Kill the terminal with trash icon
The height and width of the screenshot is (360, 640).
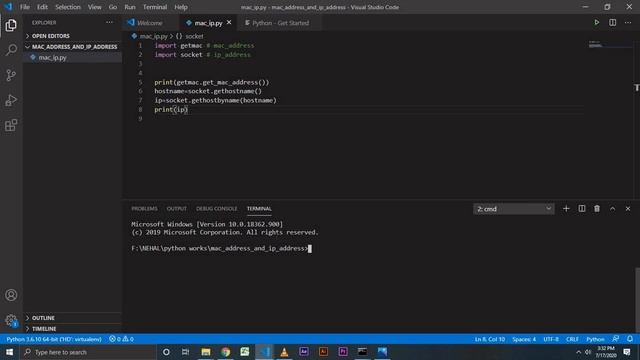[x=597, y=209]
